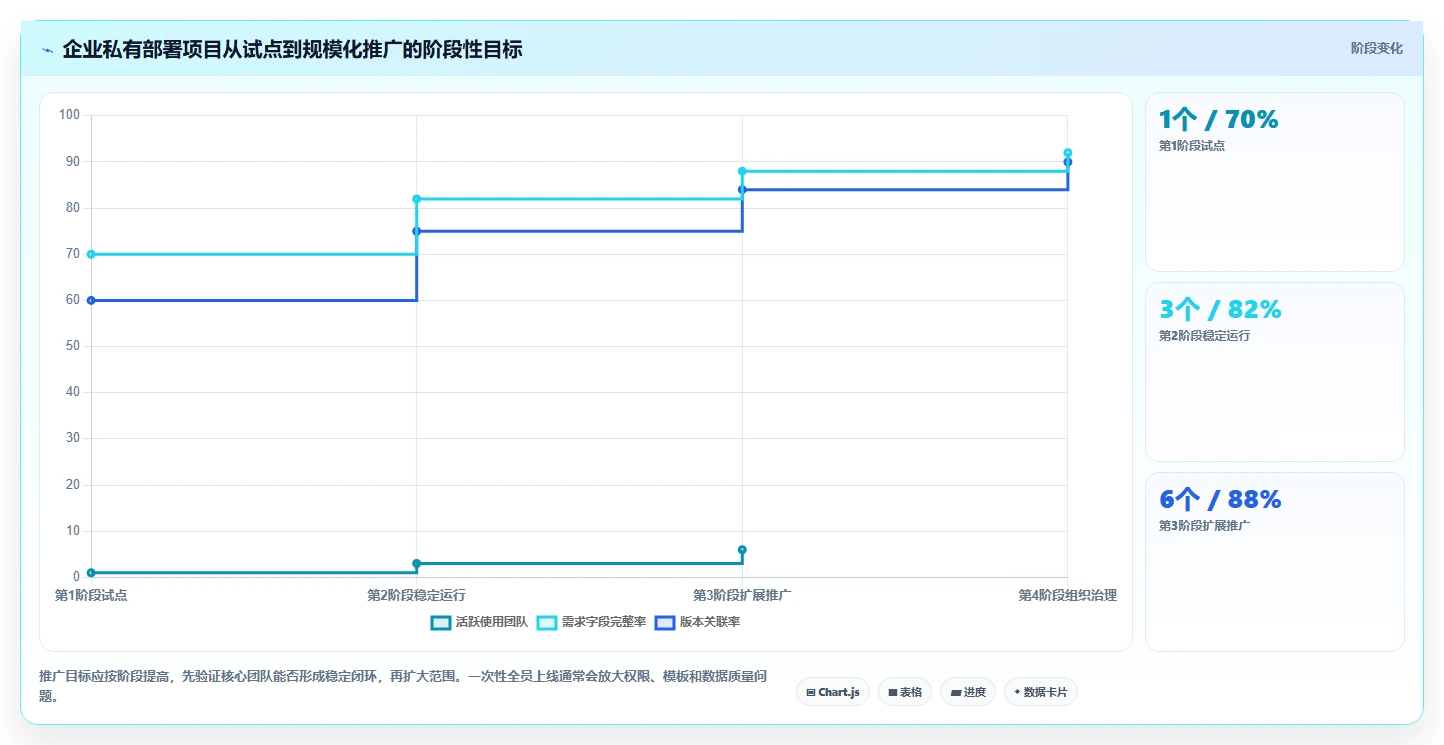Click the lightning icon beside the title
The width and height of the screenshot is (1444, 745).
coord(47,49)
